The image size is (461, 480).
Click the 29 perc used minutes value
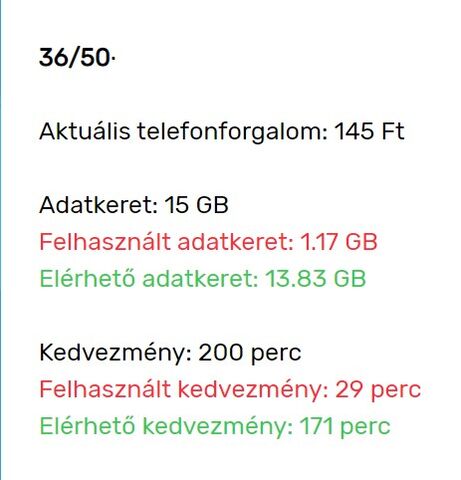378,389
